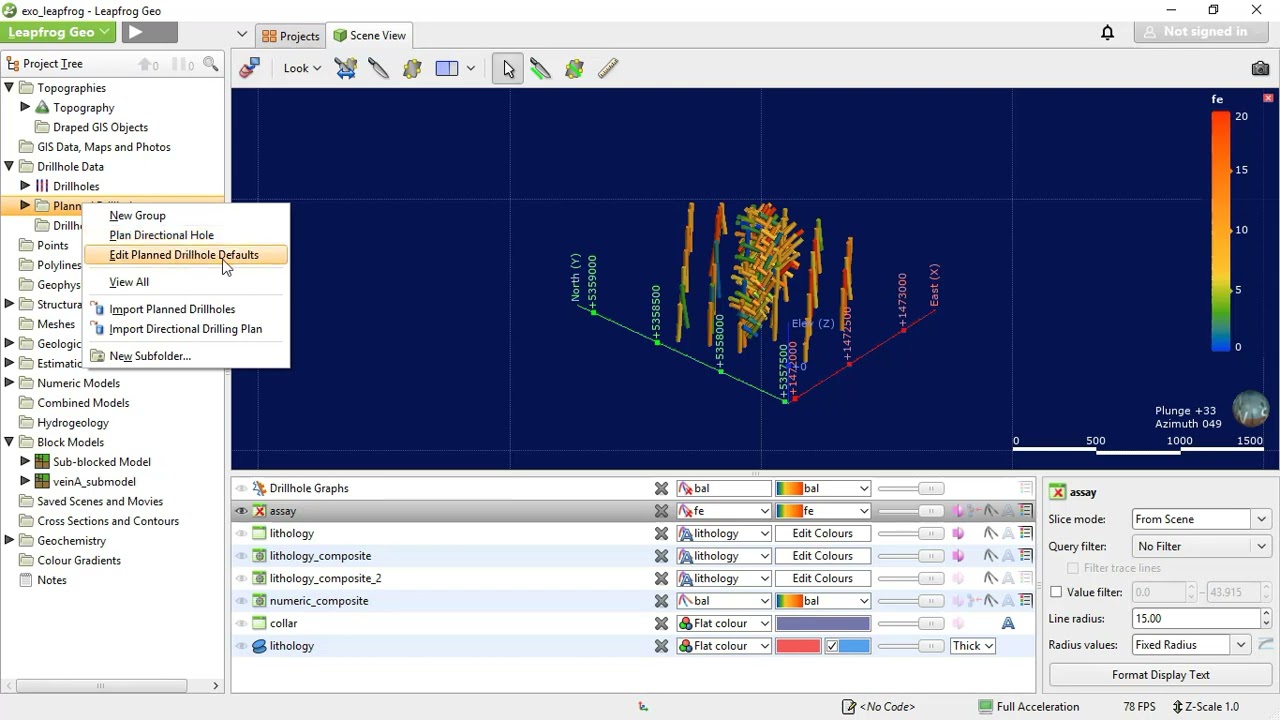Click the Project Tree search magnifier

click(x=210, y=64)
